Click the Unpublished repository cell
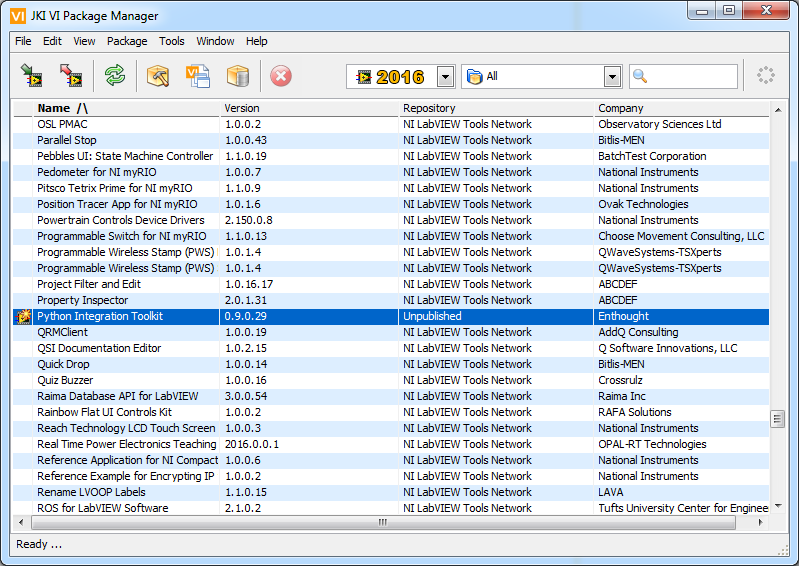This screenshot has height=566, width=799. pyautogui.click(x=496, y=316)
